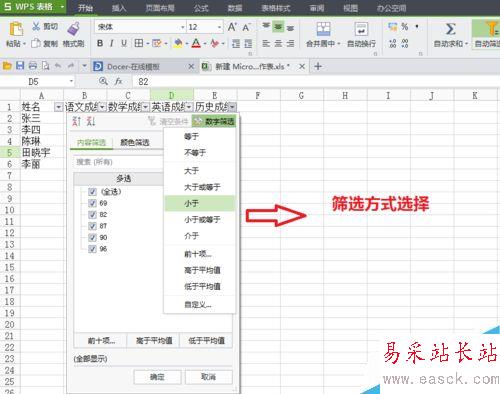The width and height of the screenshot is (500, 394).
Task: Open the 公式 ribbon tab
Action: click(x=201, y=8)
